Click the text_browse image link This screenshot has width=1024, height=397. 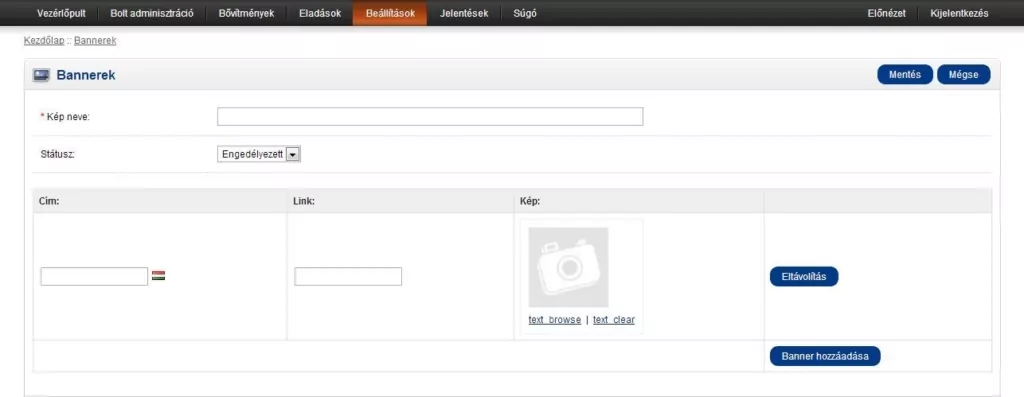(x=554, y=320)
